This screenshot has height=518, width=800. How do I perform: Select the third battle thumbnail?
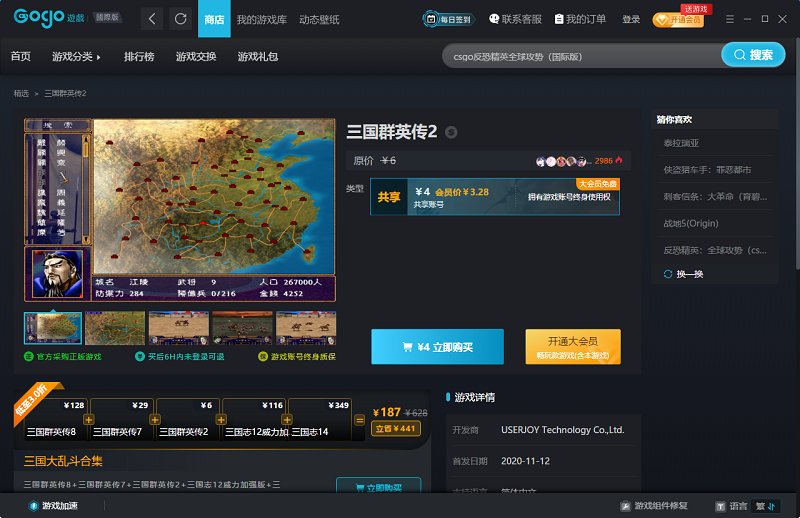pos(179,328)
